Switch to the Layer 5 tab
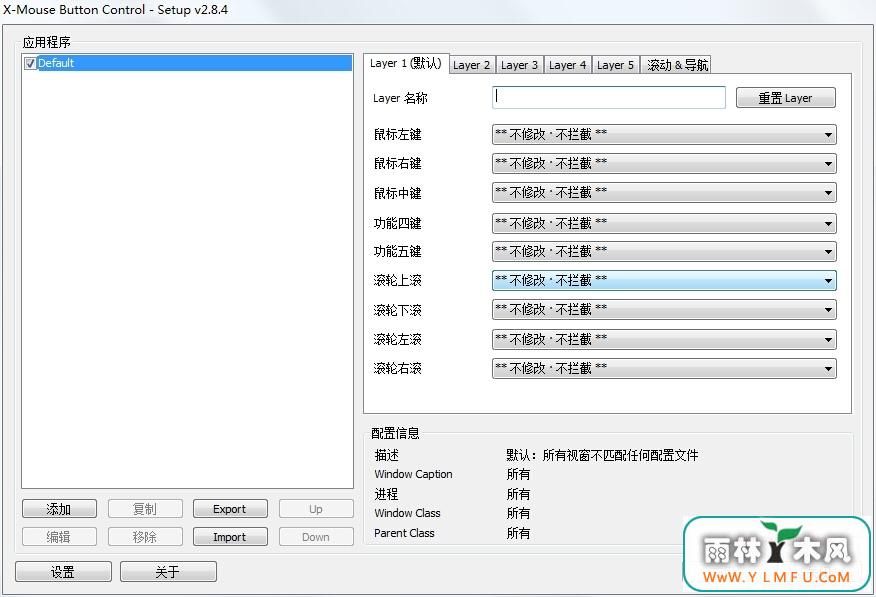 coord(615,65)
